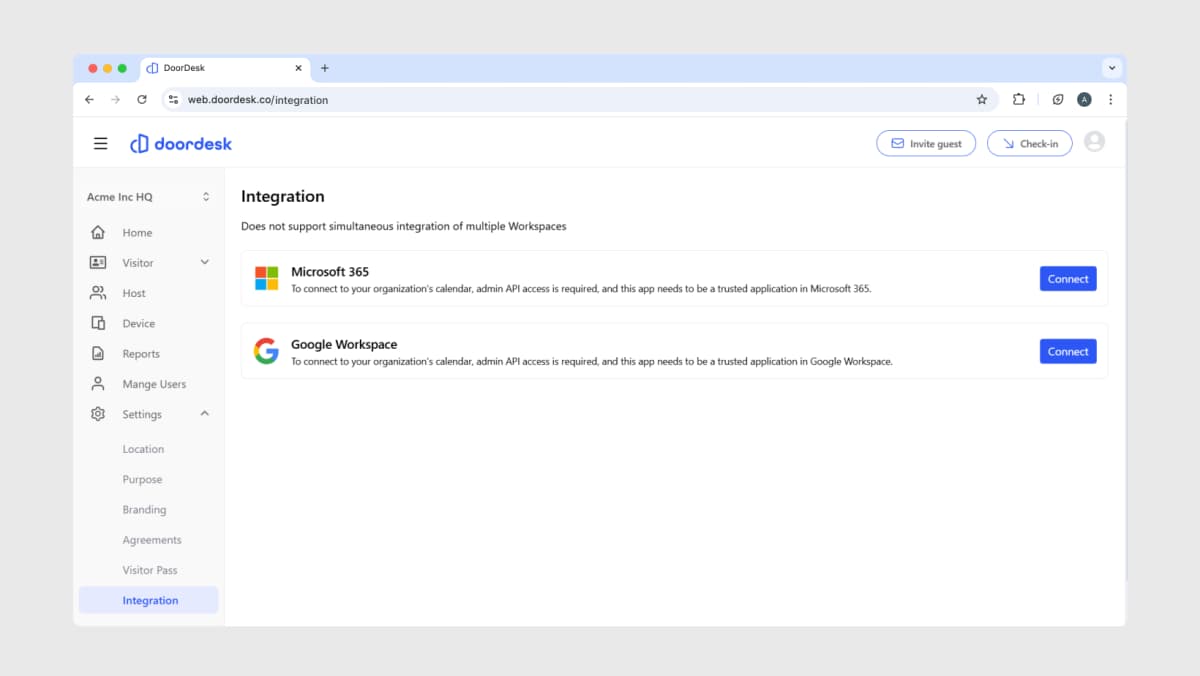
Task: Bookmark page with star icon
Action: [982, 100]
